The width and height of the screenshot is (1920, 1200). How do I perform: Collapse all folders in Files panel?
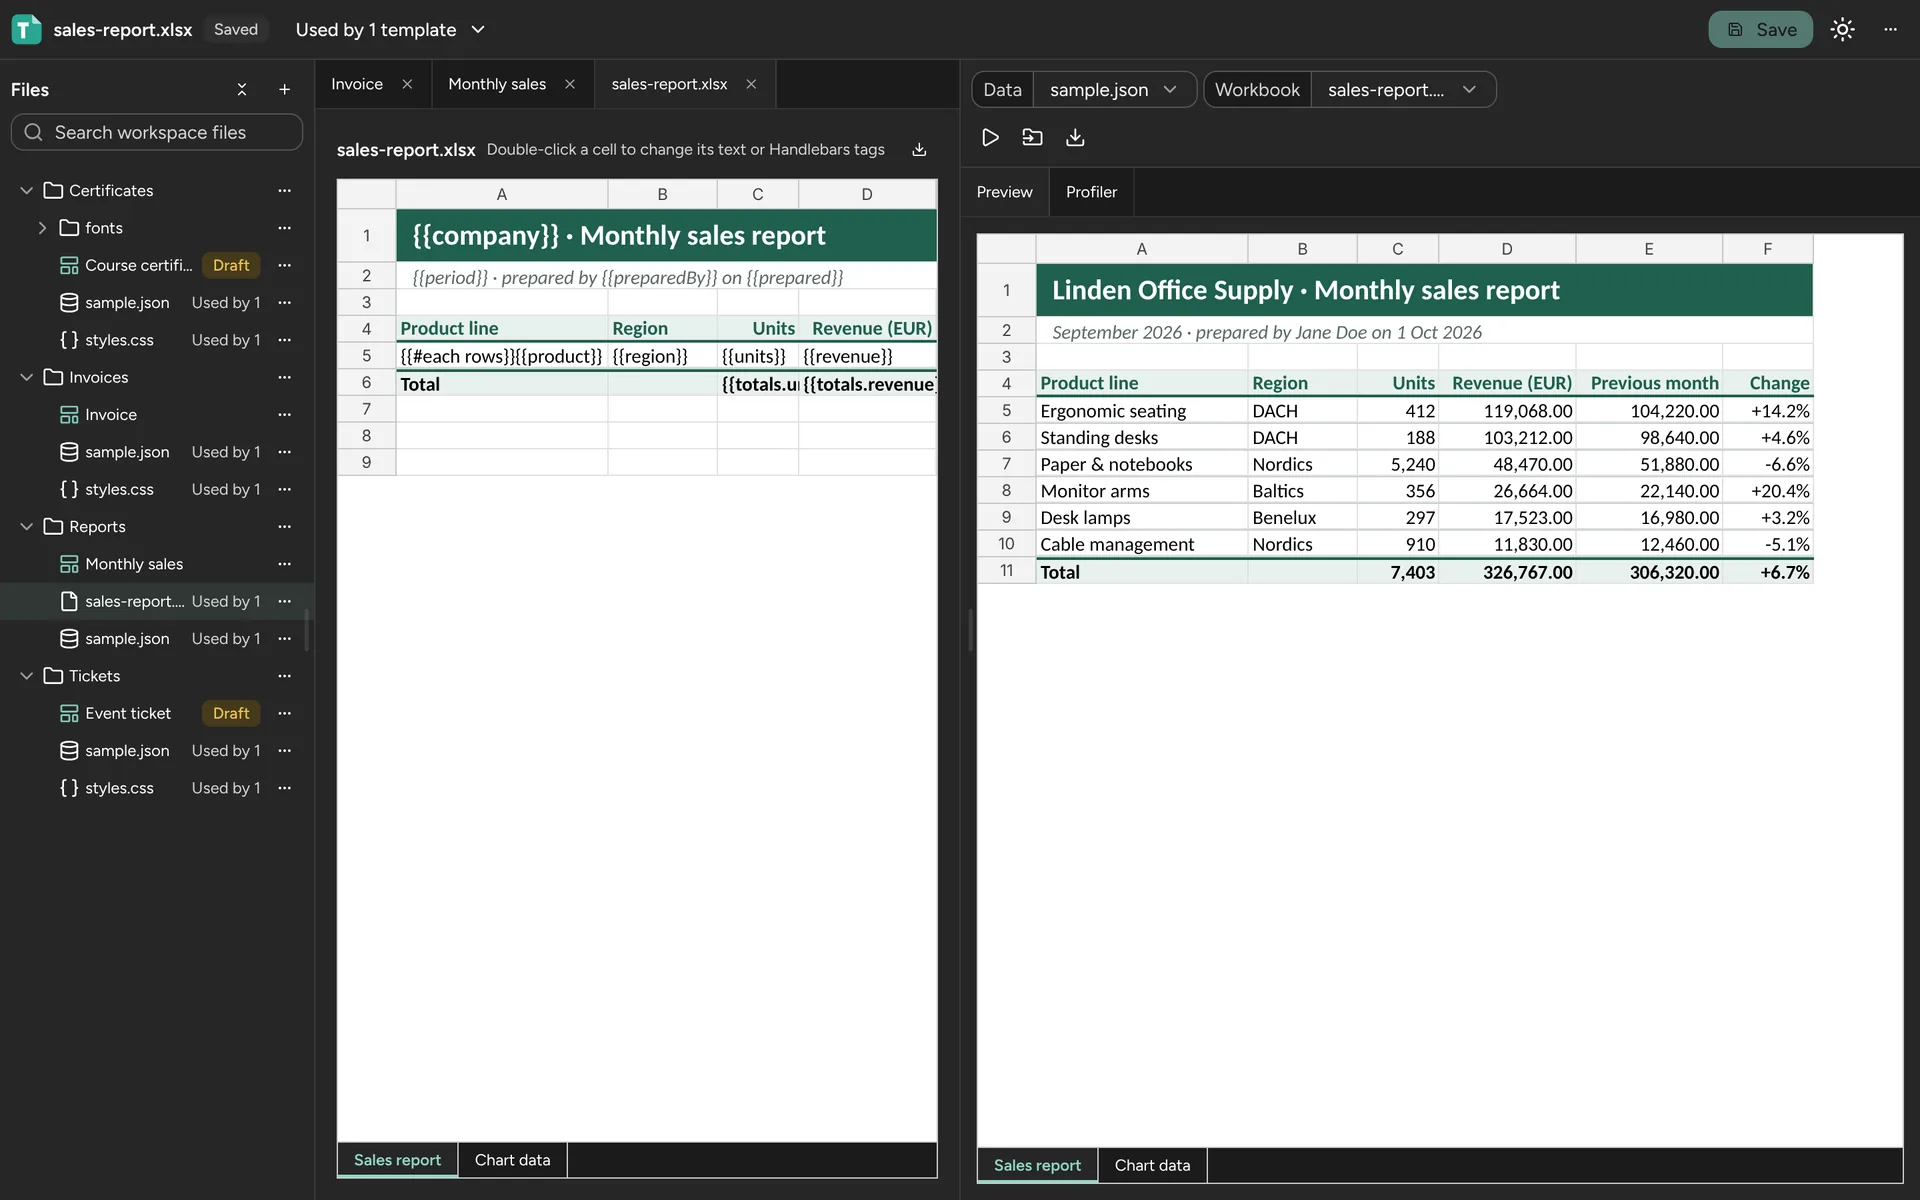pyautogui.click(x=241, y=90)
